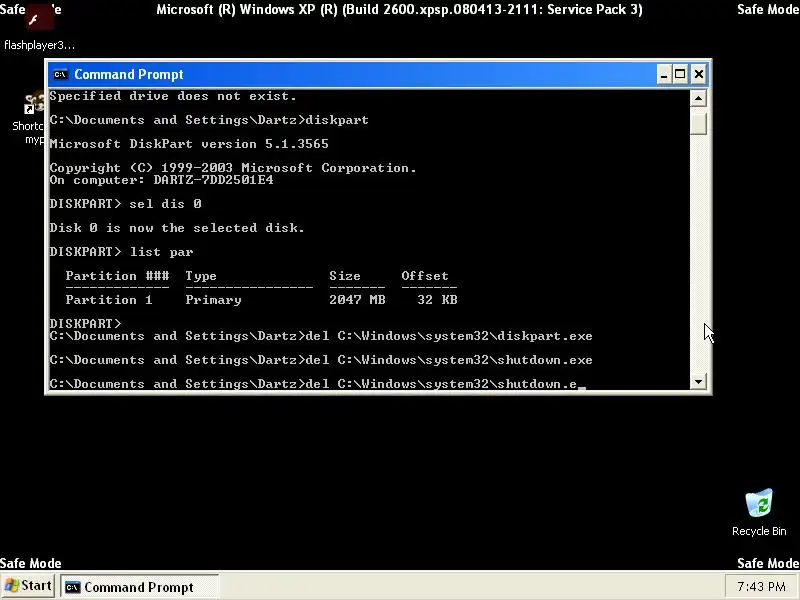Click the '32 KB' offset value
The height and width of the screenshot is (600, 800).
pyautogui.click(x=437, y=300)
